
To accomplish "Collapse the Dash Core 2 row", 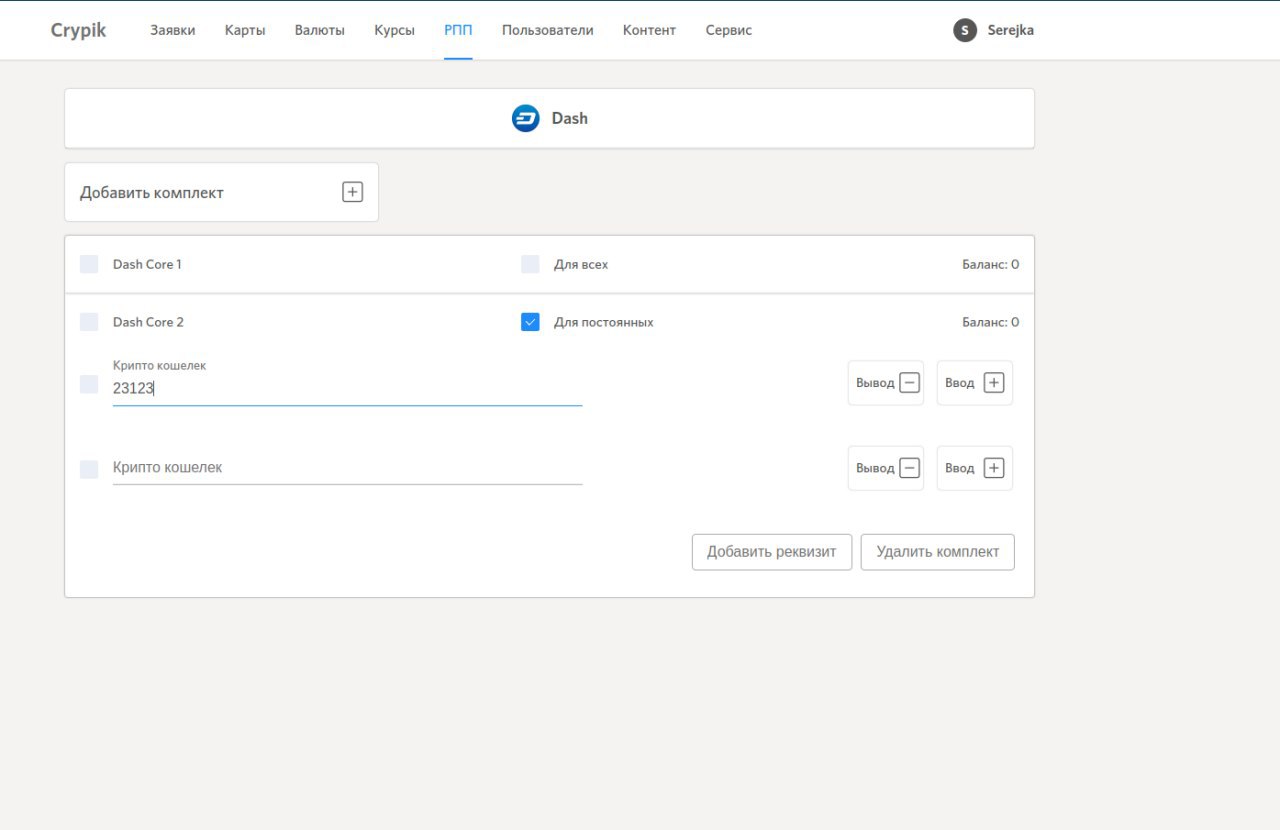I will pos(550,322).
